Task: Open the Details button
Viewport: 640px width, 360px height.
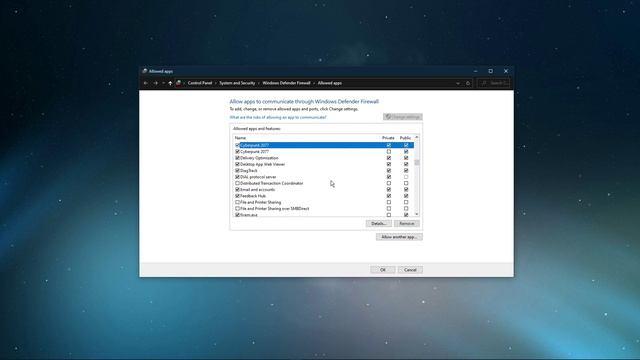Action: pyautogui.click(x=379, y=223)
